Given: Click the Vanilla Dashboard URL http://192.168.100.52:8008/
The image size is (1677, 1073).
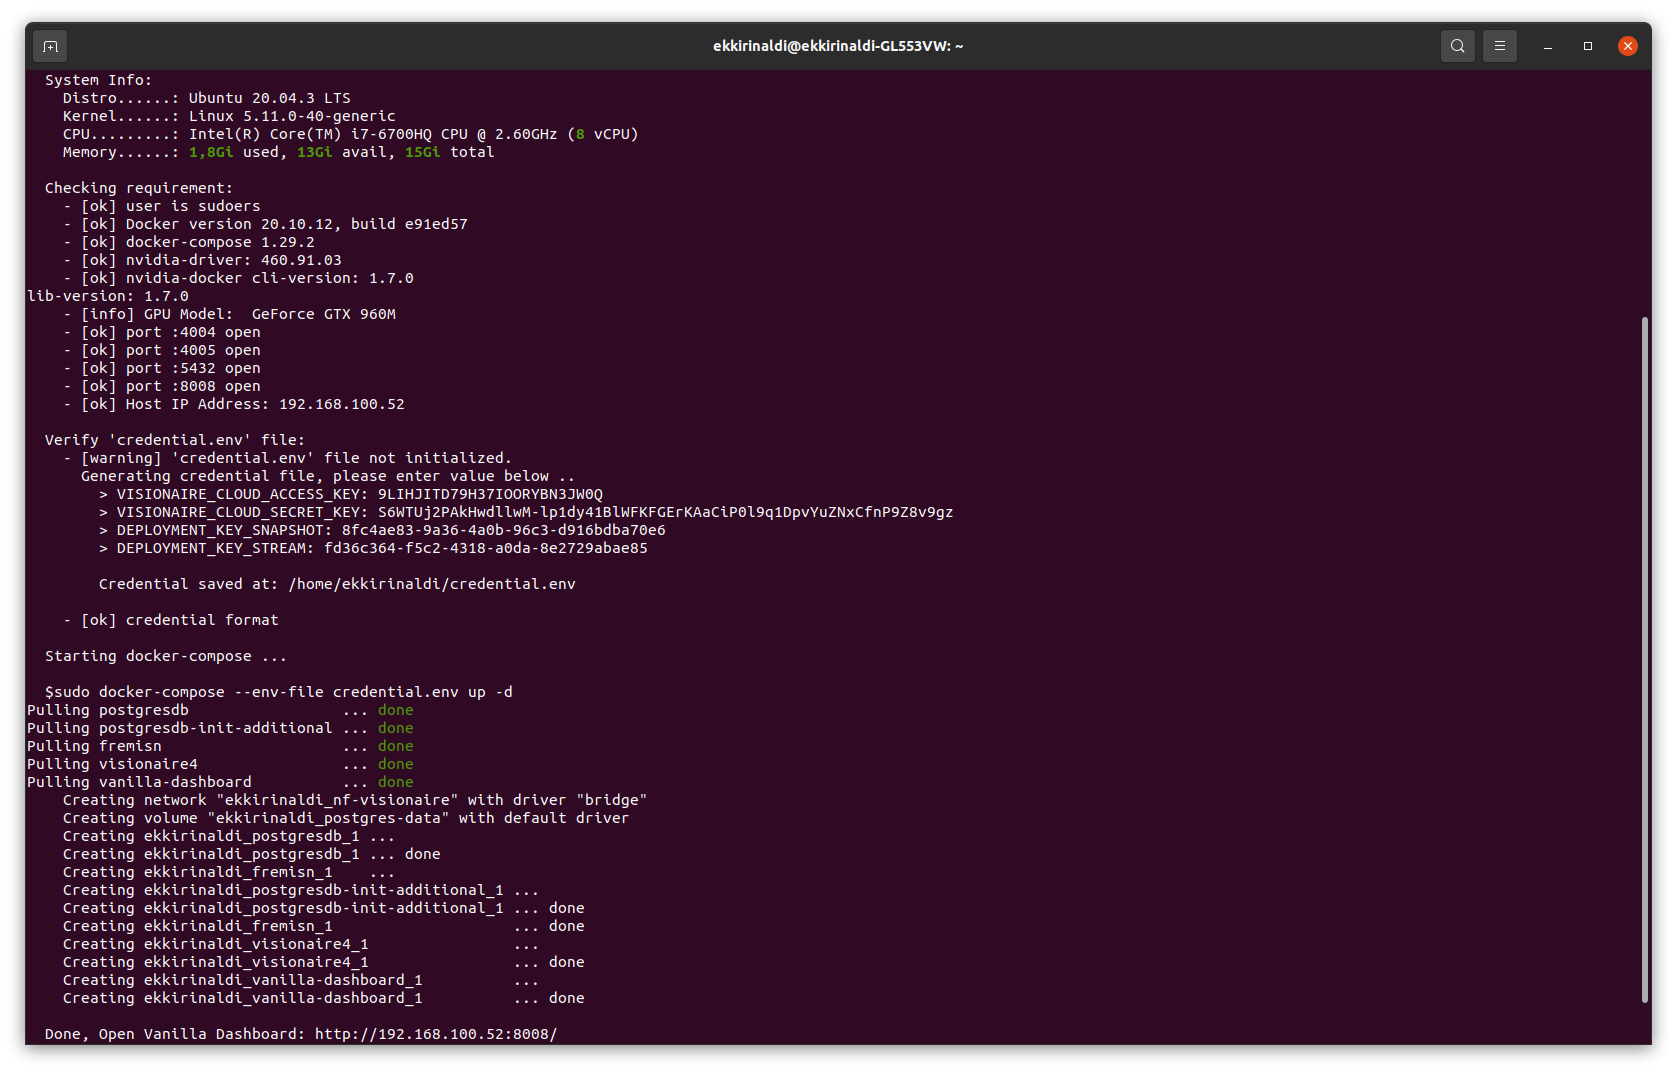Looking at the screenshot, I should (x=436, y=1034).
